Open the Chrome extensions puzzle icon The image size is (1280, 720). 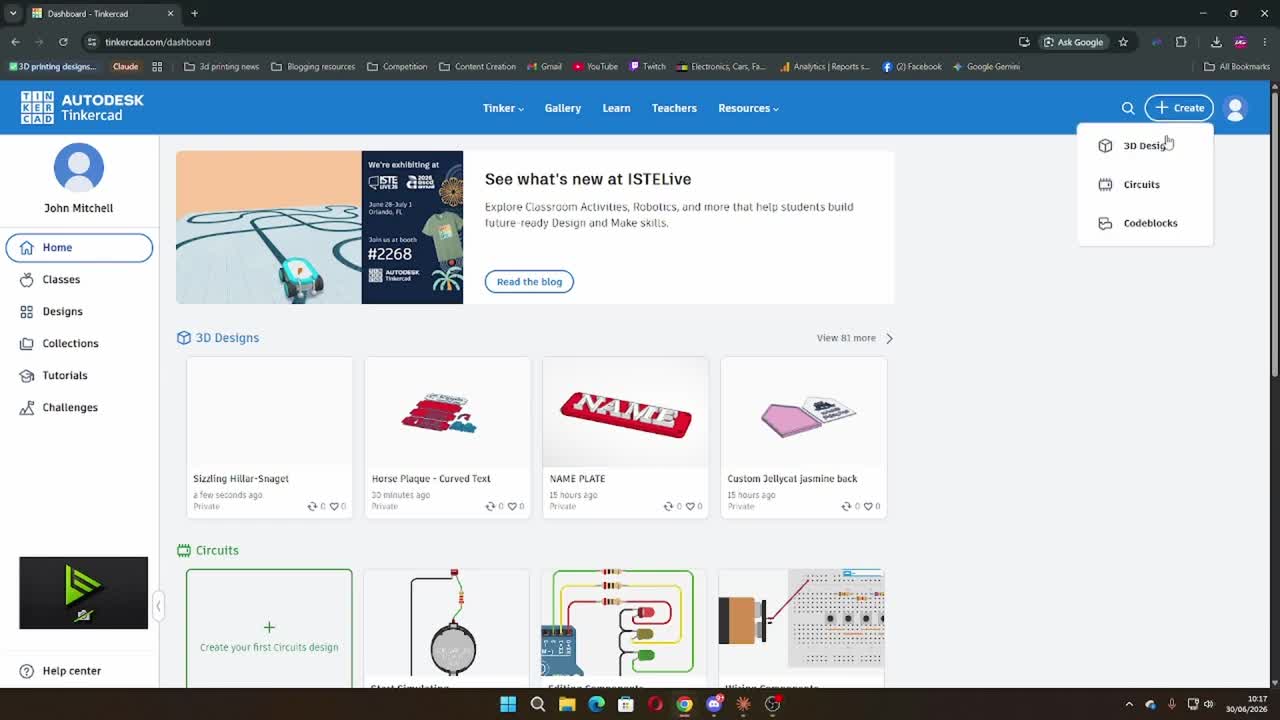[1181, 42]
